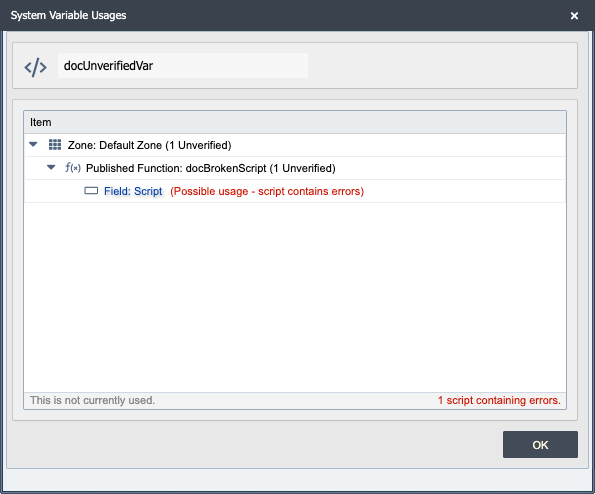Image resolution: width=595 pixels, height=494 pixels.
Task: Open the Field: Script link
Action: (x=133, y=191)
